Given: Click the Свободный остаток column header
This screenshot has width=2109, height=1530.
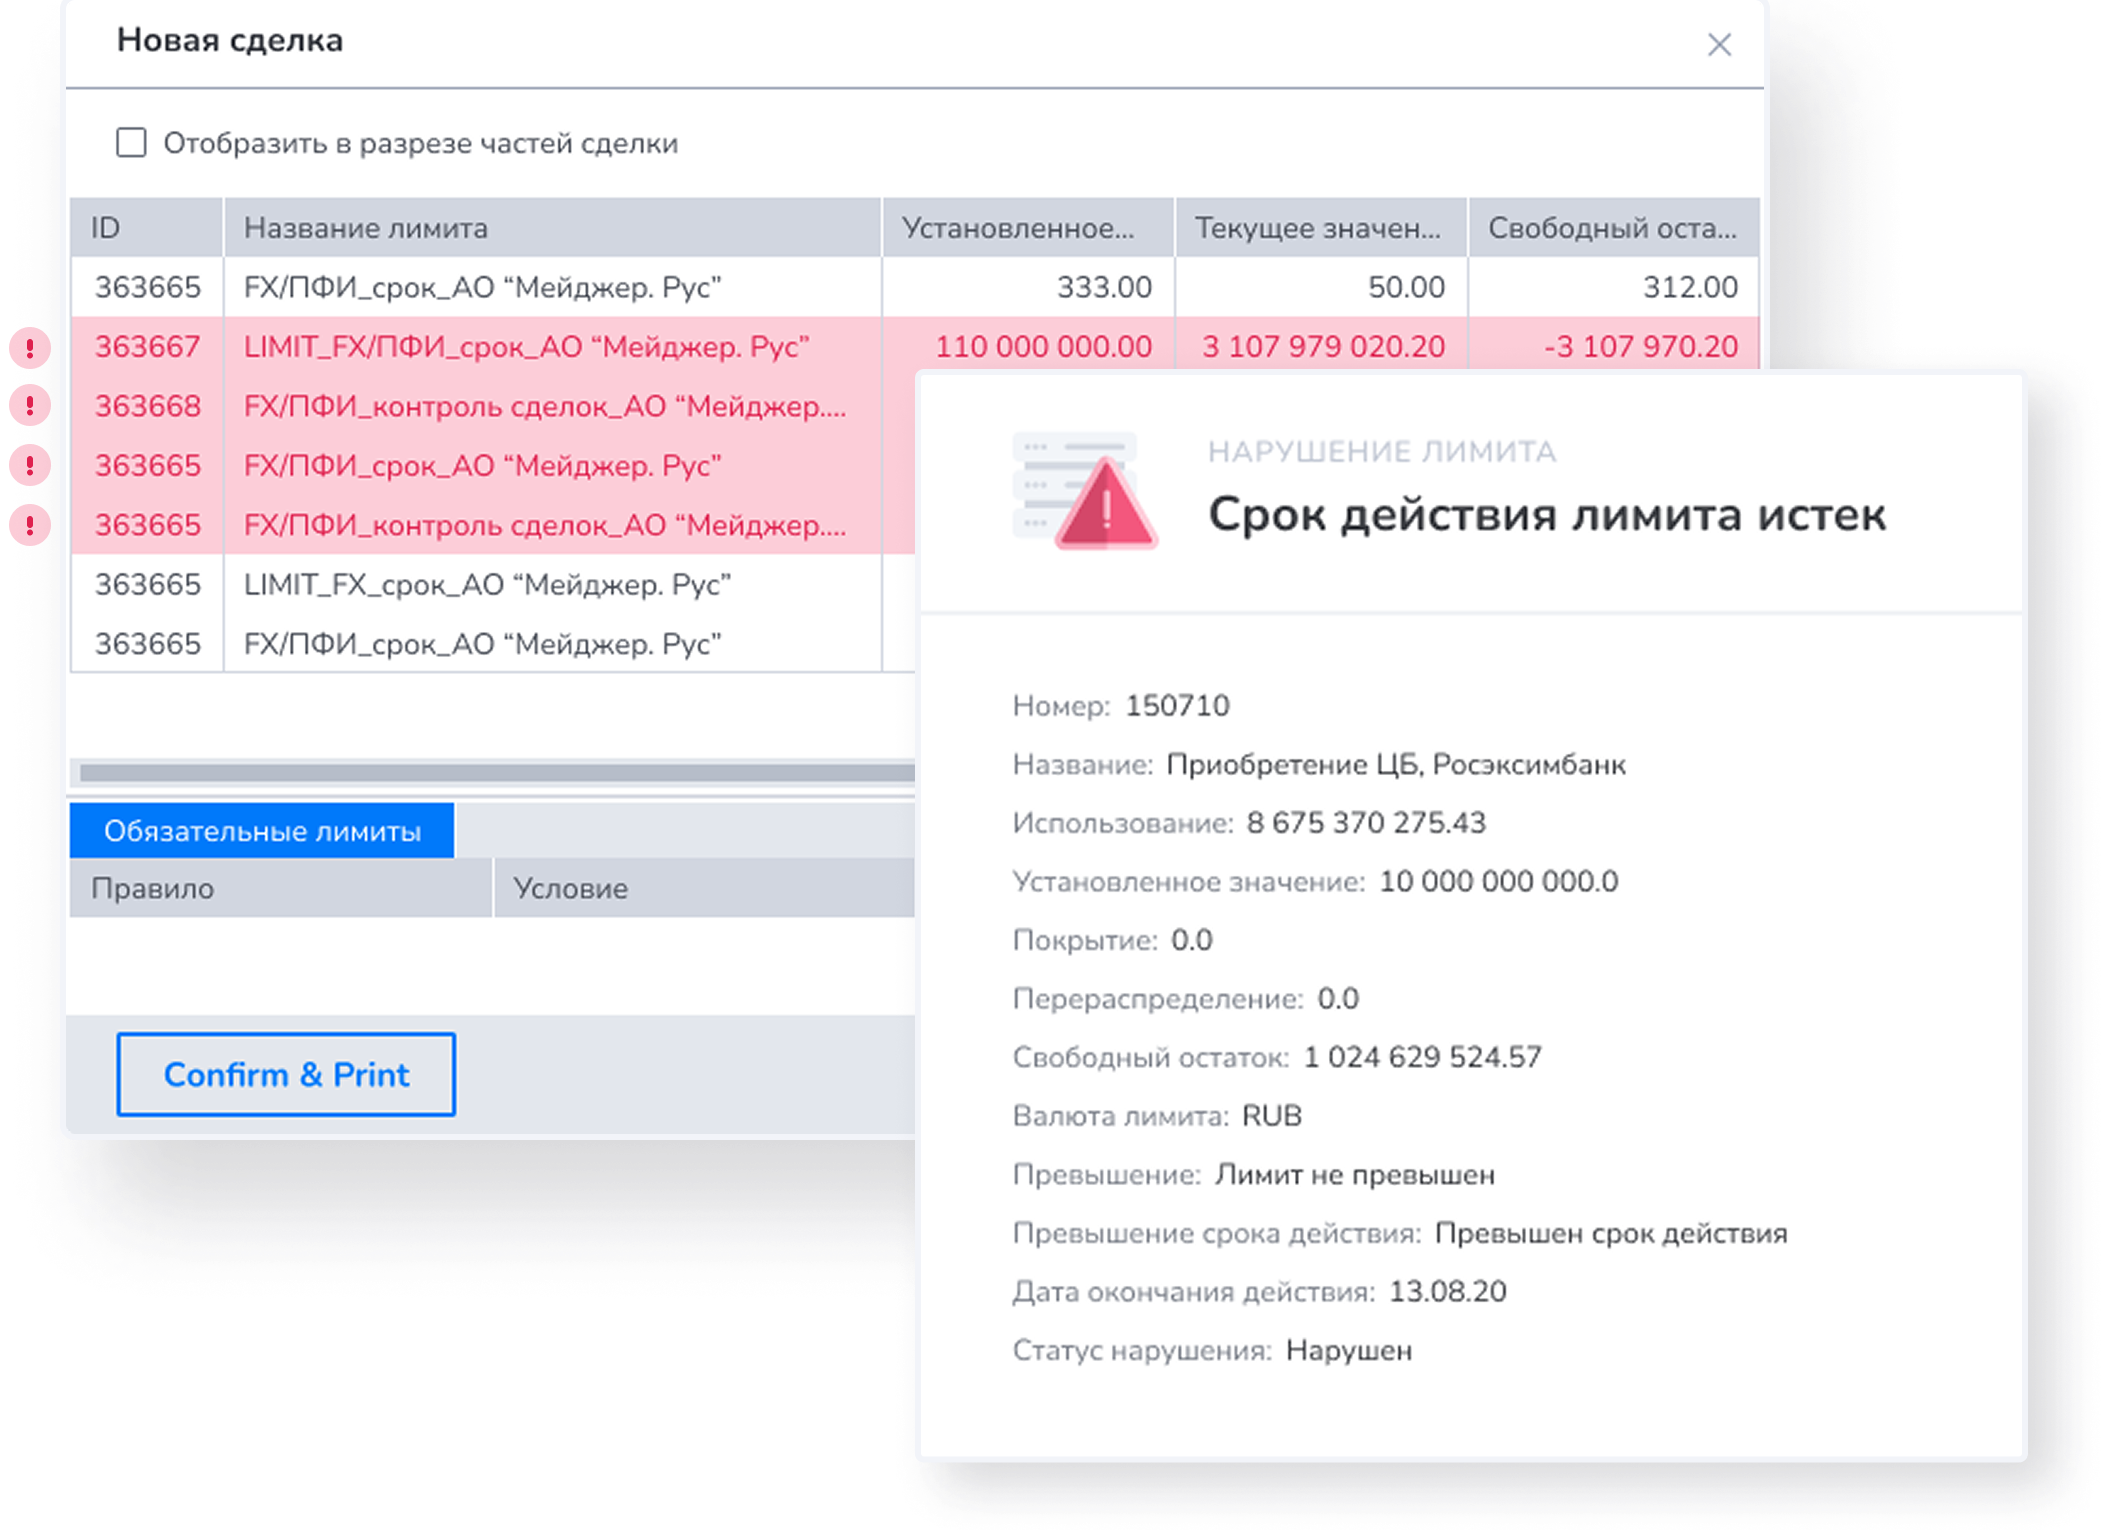Looking at the screenshot, I should [x=1612, y=228].
